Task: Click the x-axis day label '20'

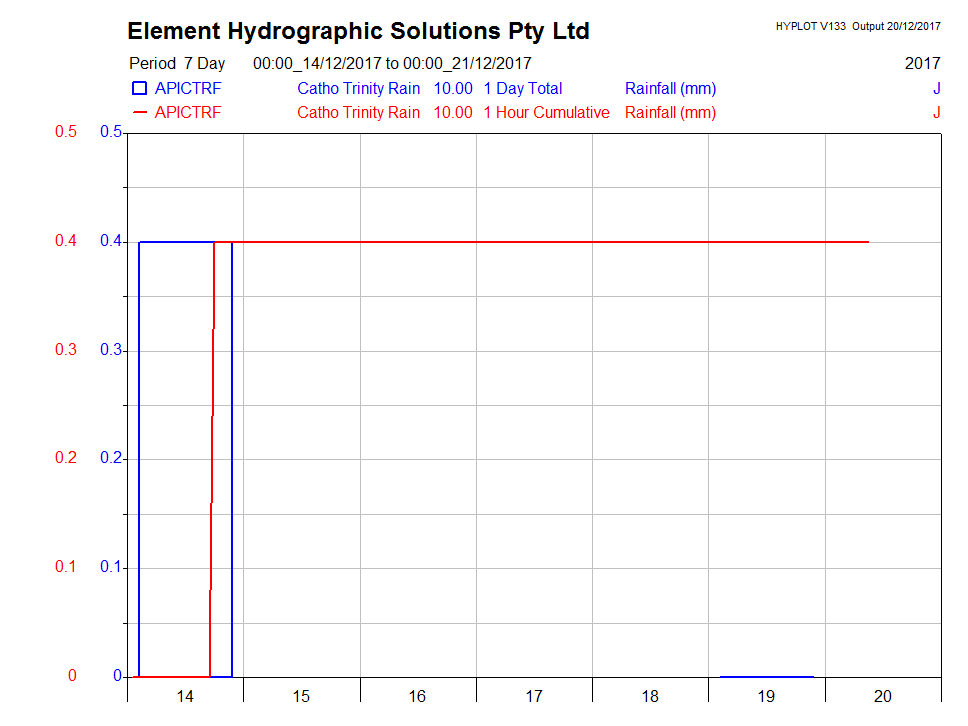Action: point(883,697)
